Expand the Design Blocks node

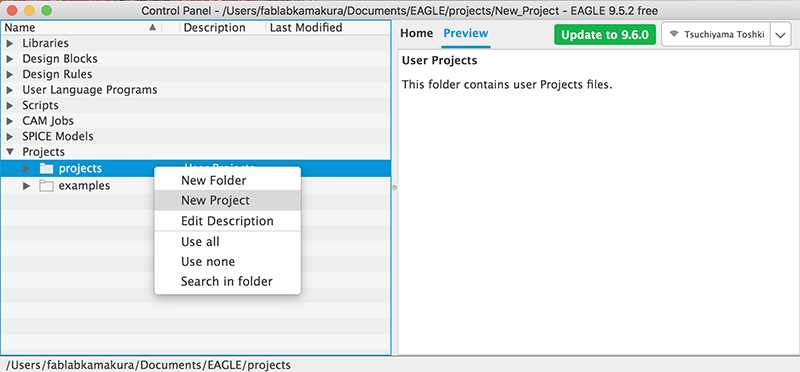[x=10, y=59]
